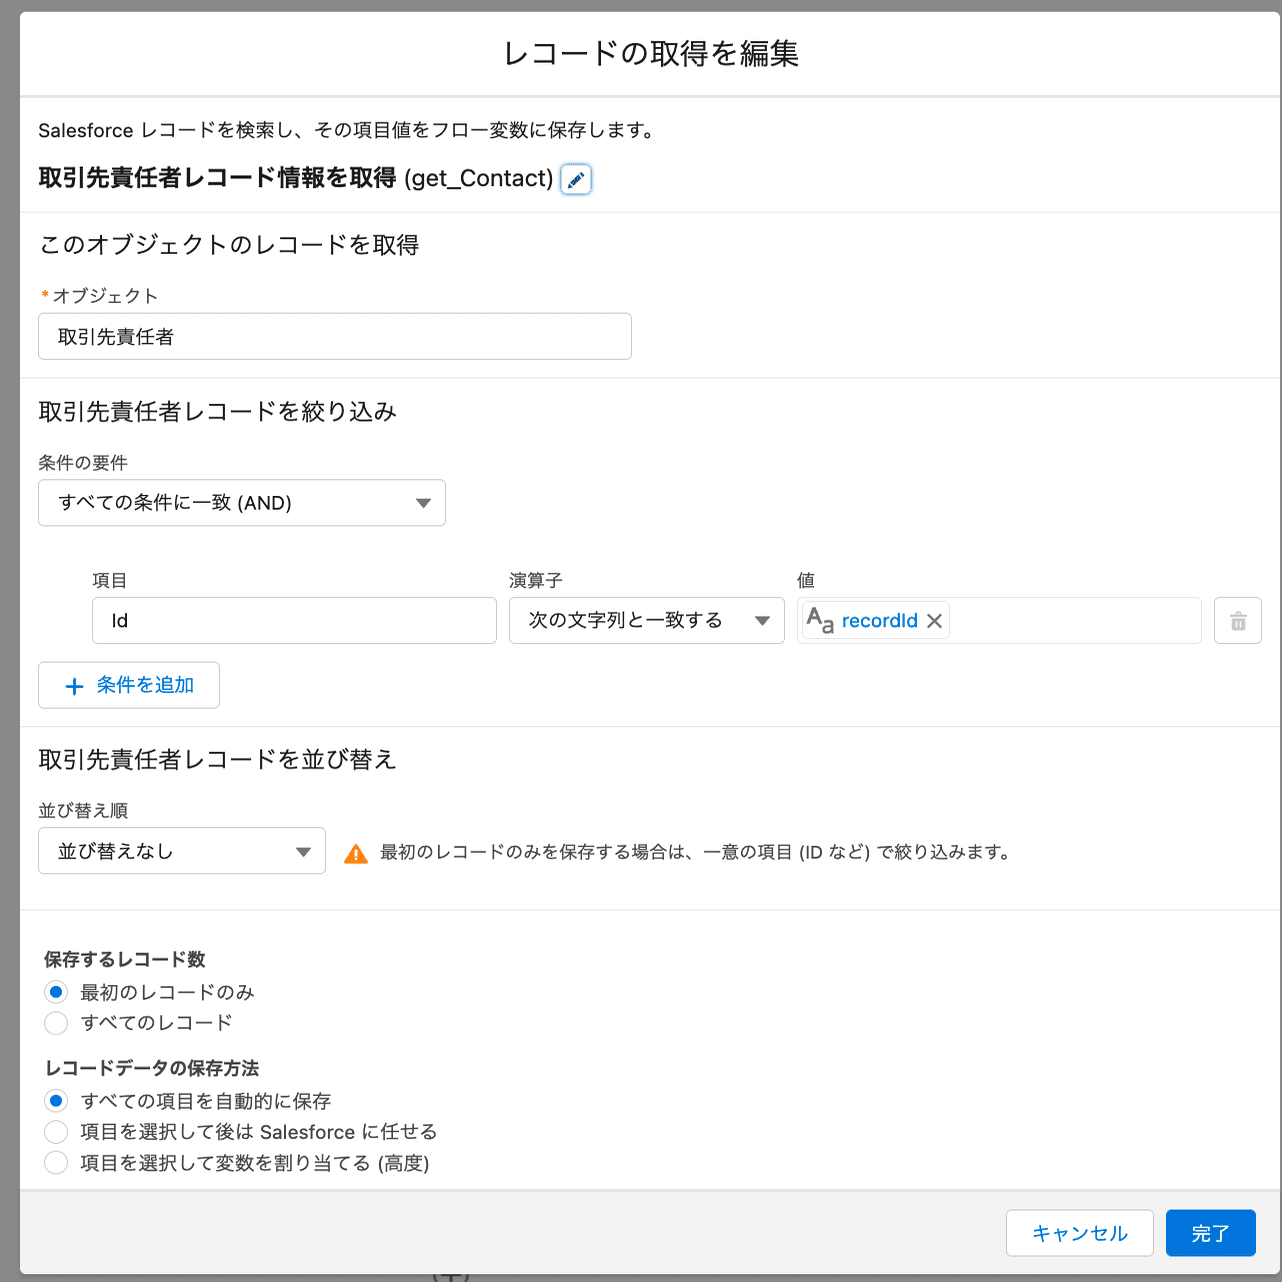Viewport: 1282px width, 1282px height.
Task: Click the キャンセル button
Action: [1079, 1233]
